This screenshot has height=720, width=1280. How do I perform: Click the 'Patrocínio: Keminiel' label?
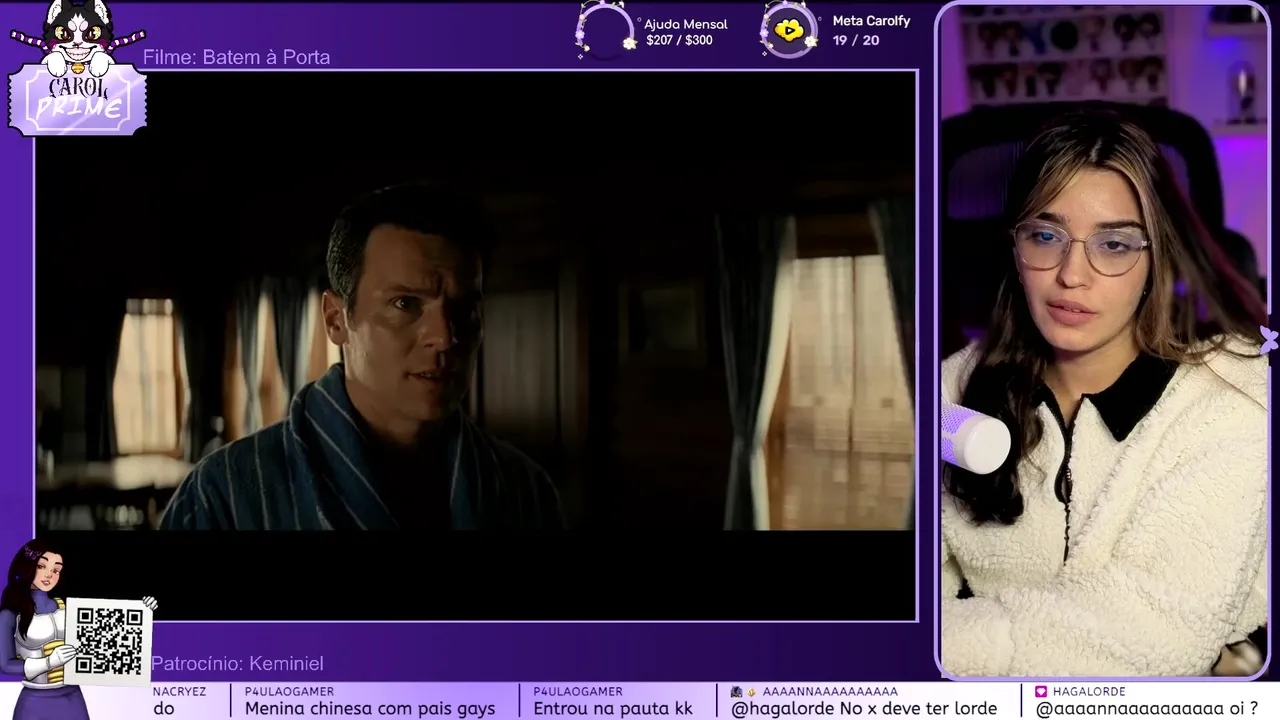pos(237,663)
